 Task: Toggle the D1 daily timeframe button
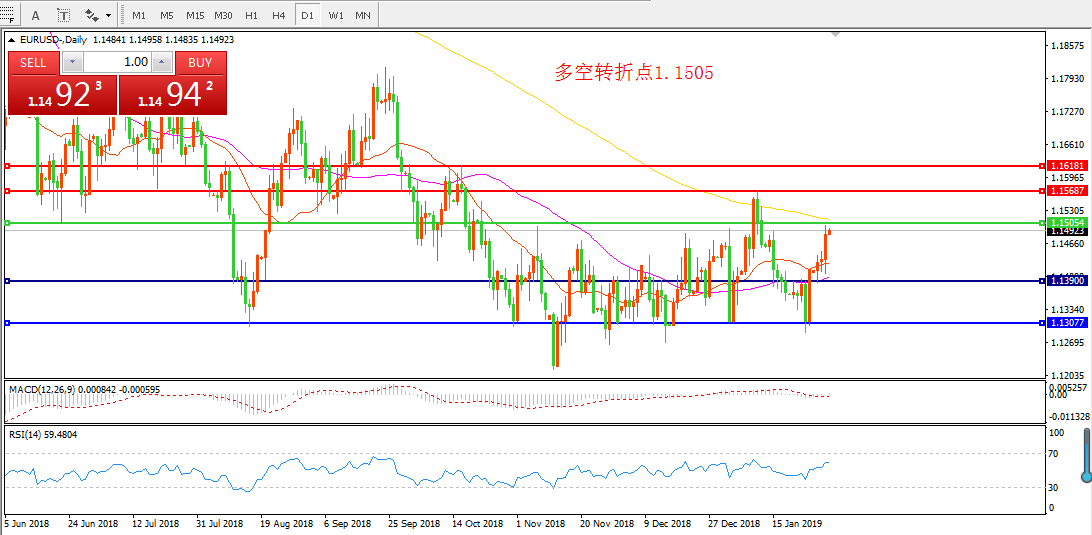[x=307, y=16]
